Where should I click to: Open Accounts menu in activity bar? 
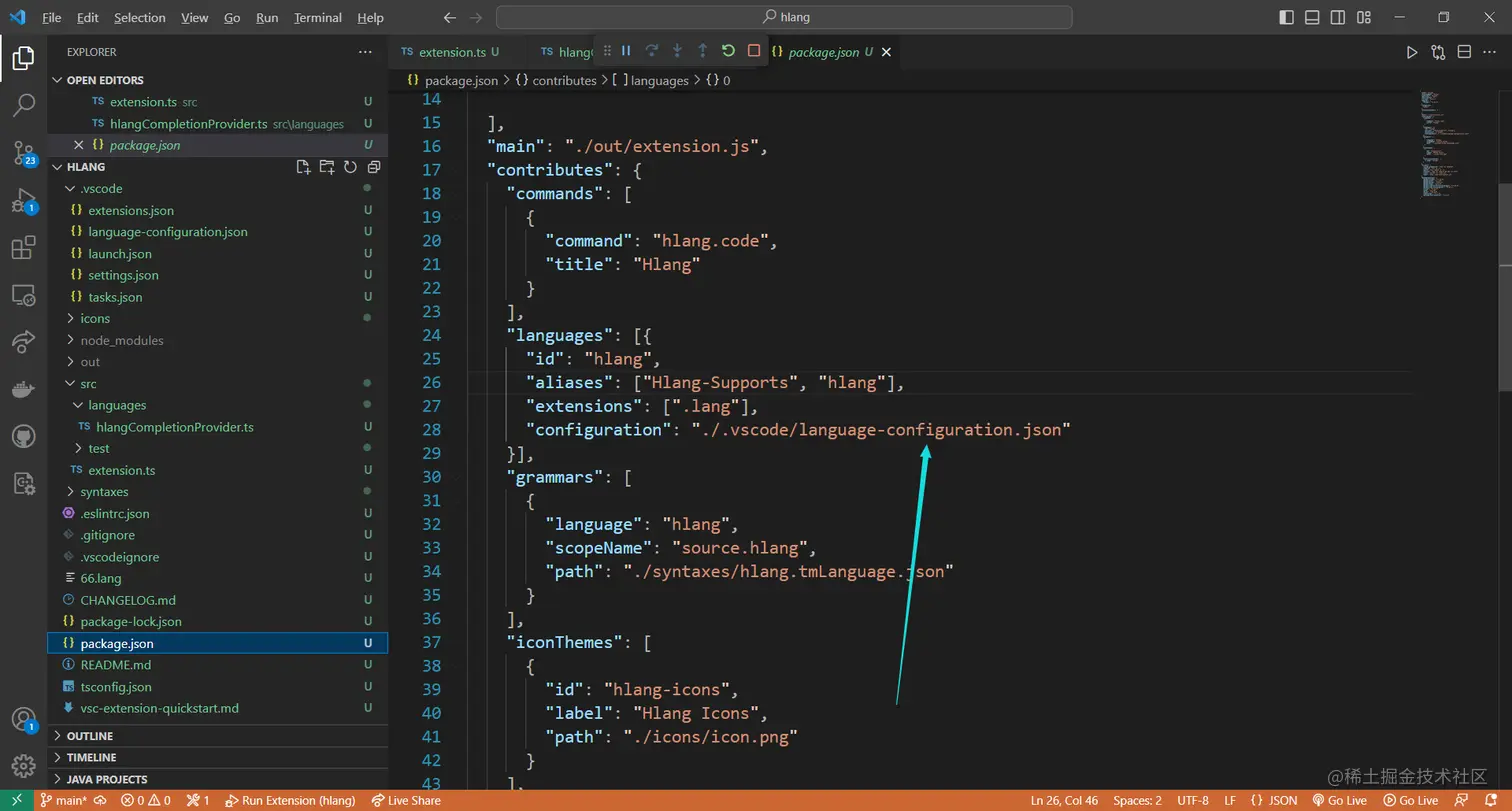pos(23,719)
